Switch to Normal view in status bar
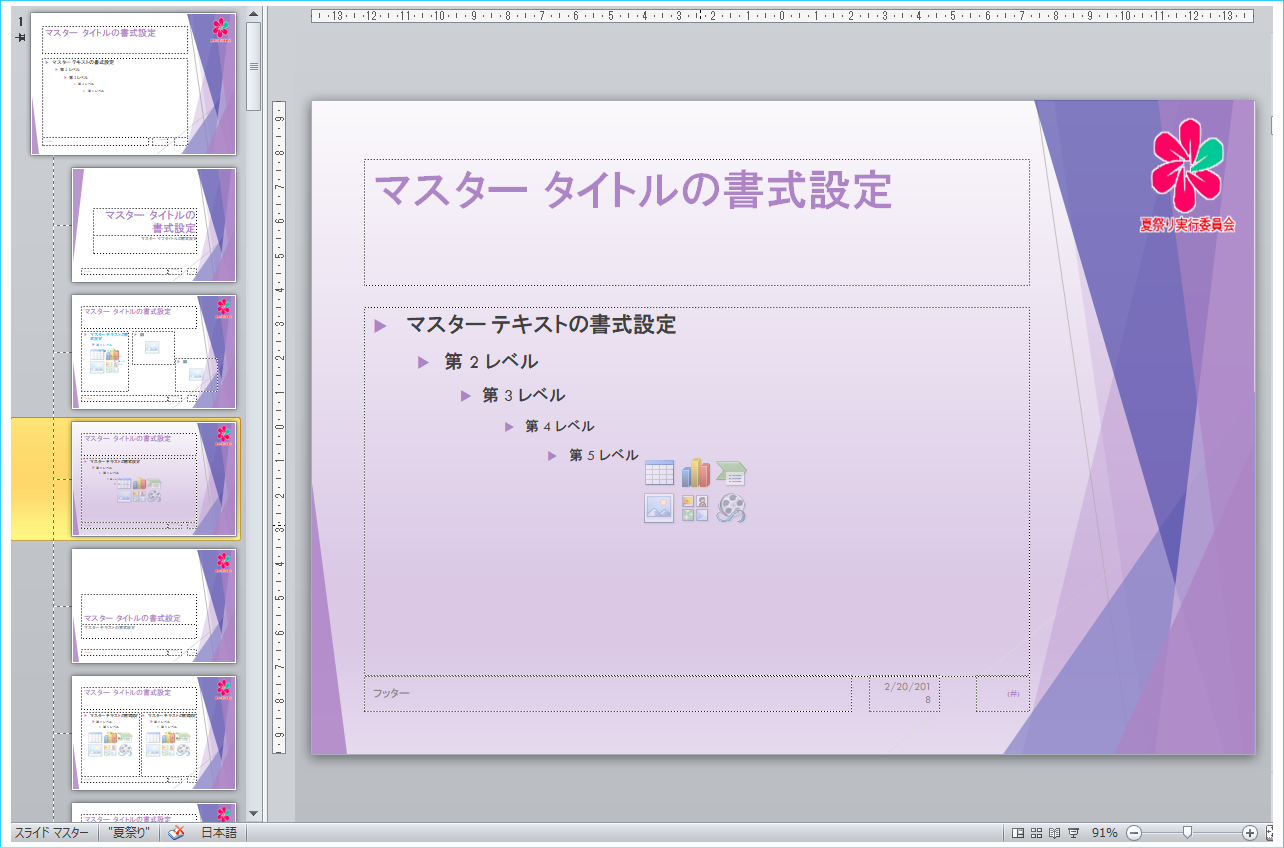Image resolution: width=1284 pixels, height=848 pixels. (1018, 833)
